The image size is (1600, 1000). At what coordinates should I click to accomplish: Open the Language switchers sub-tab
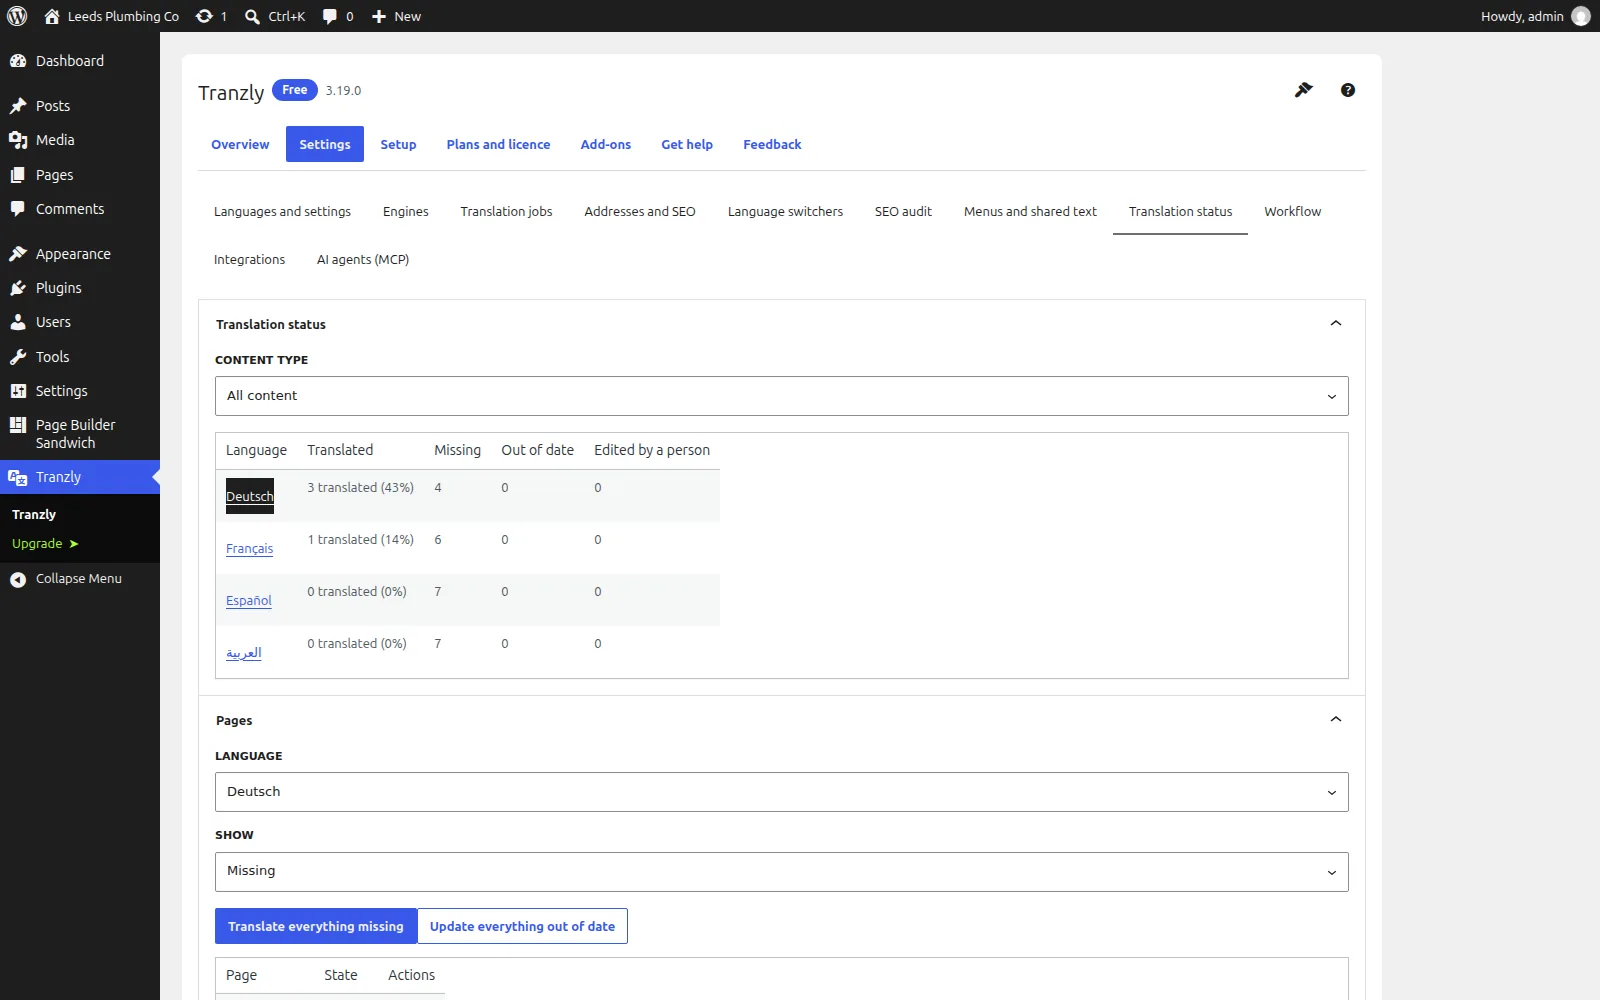coord(785,211)
